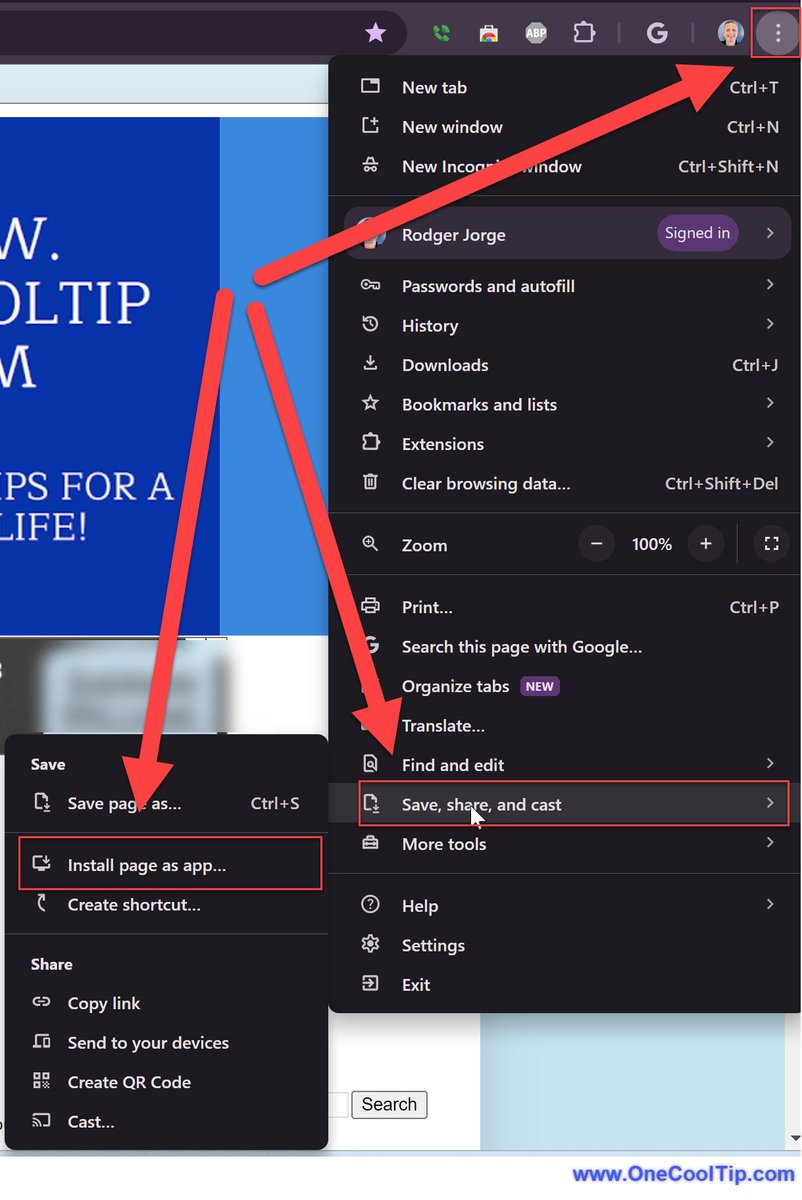The height and width of the screenshot is (1200, 802).
Task: Click the Help question mark icon
Action: coord(370,904)
